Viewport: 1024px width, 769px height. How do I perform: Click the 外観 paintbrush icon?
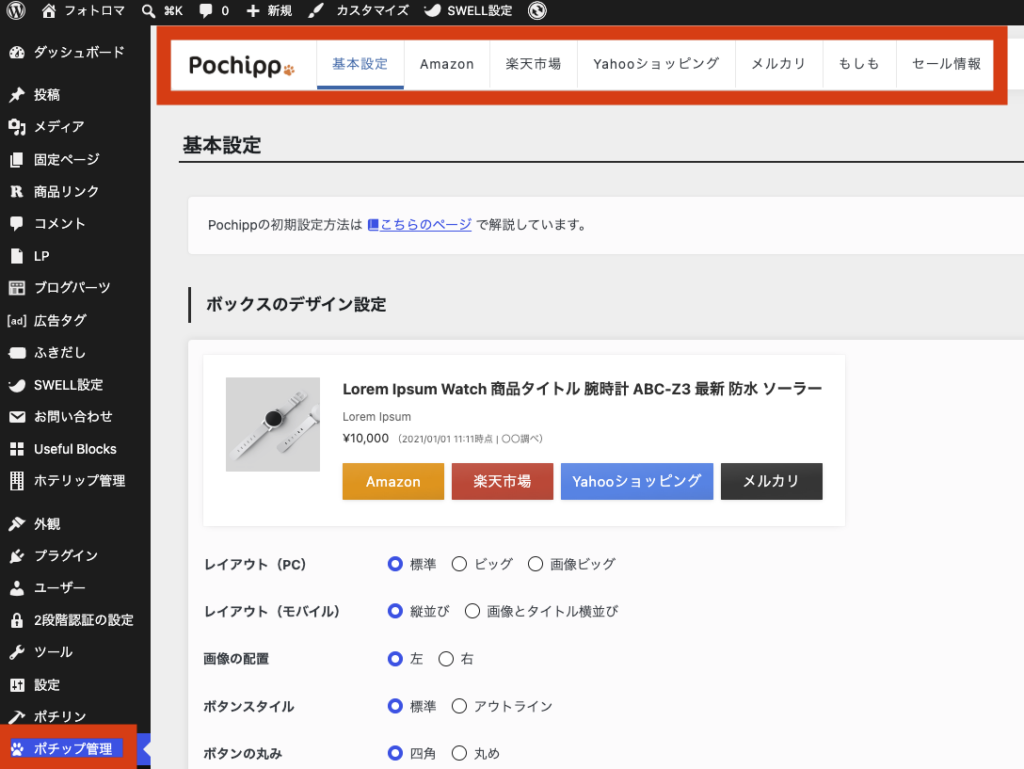[17, 524]
